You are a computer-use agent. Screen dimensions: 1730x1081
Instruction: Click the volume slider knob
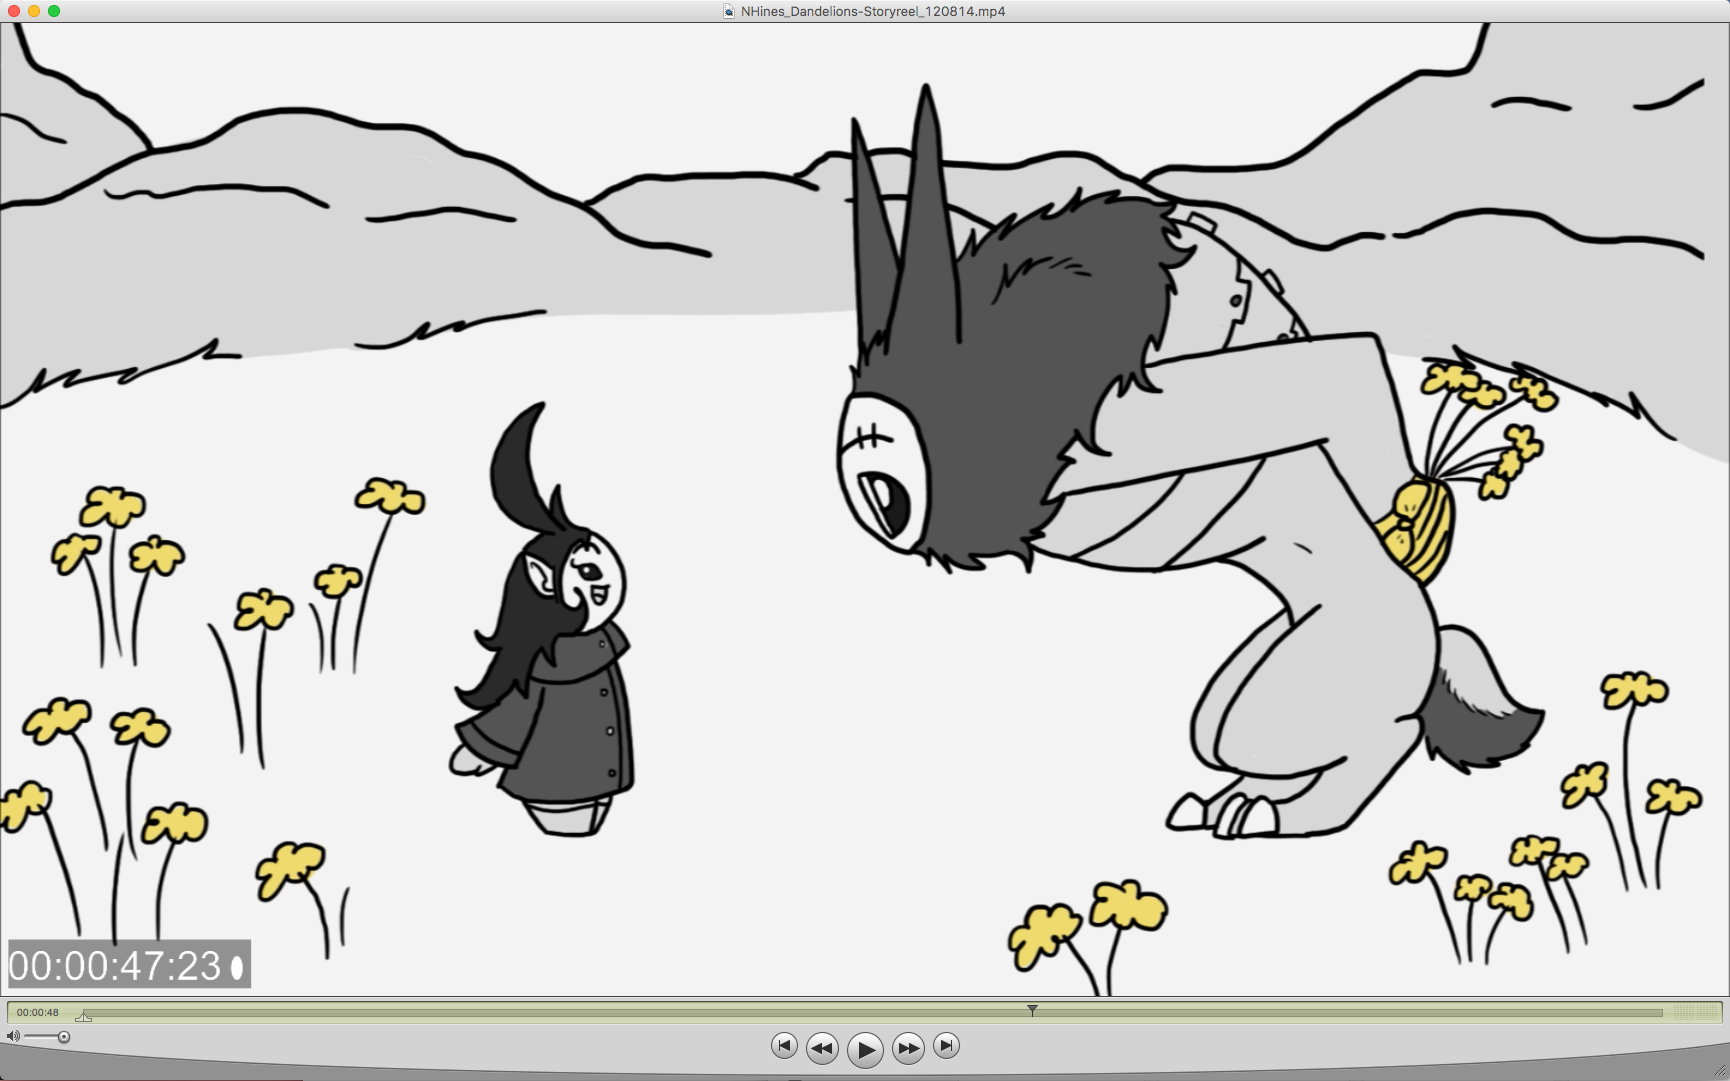click(x=64, y=1037)
